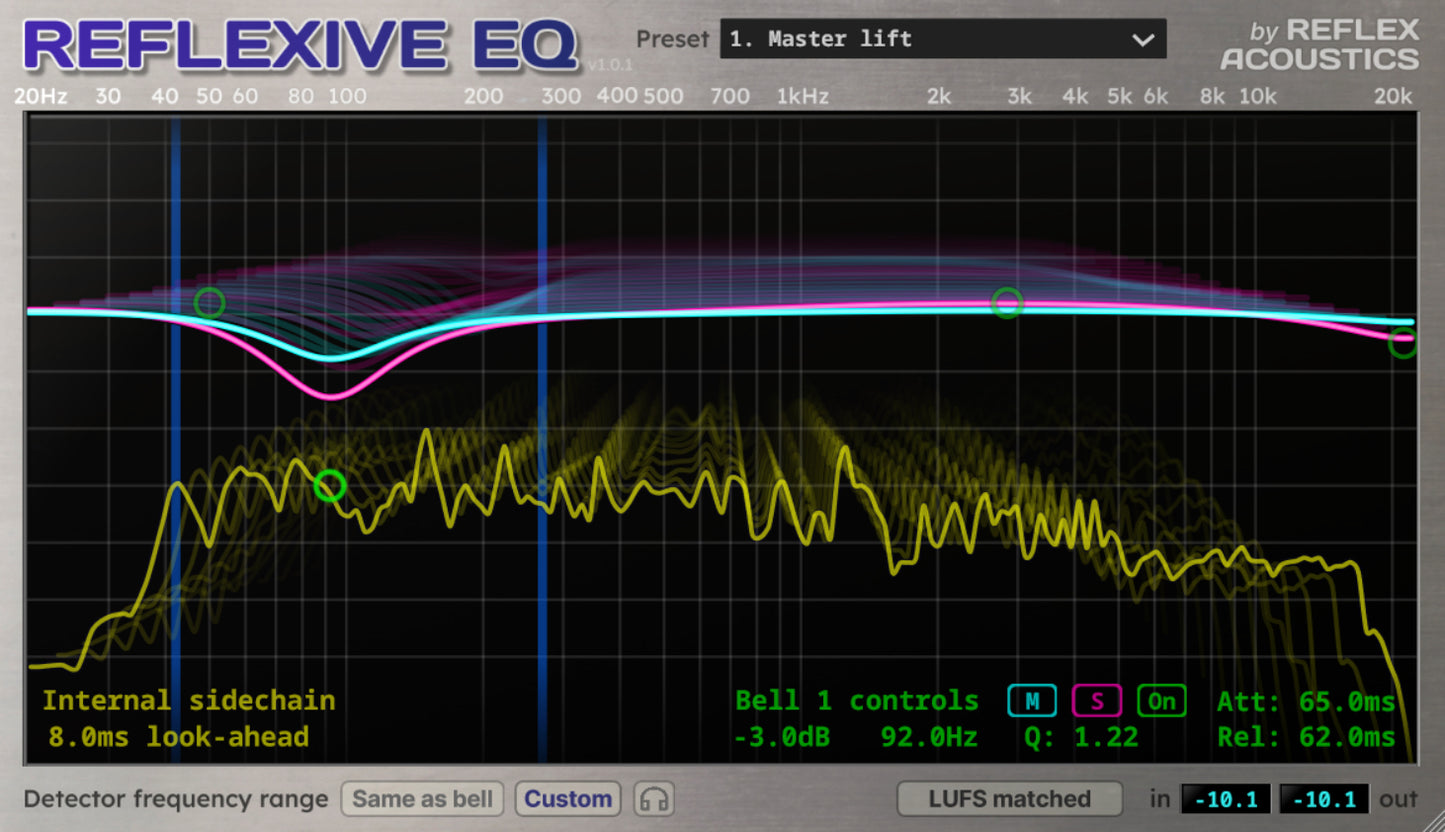Grab the green handle at the 20k edge
1445x832 pixels.
pos(1404,342)
